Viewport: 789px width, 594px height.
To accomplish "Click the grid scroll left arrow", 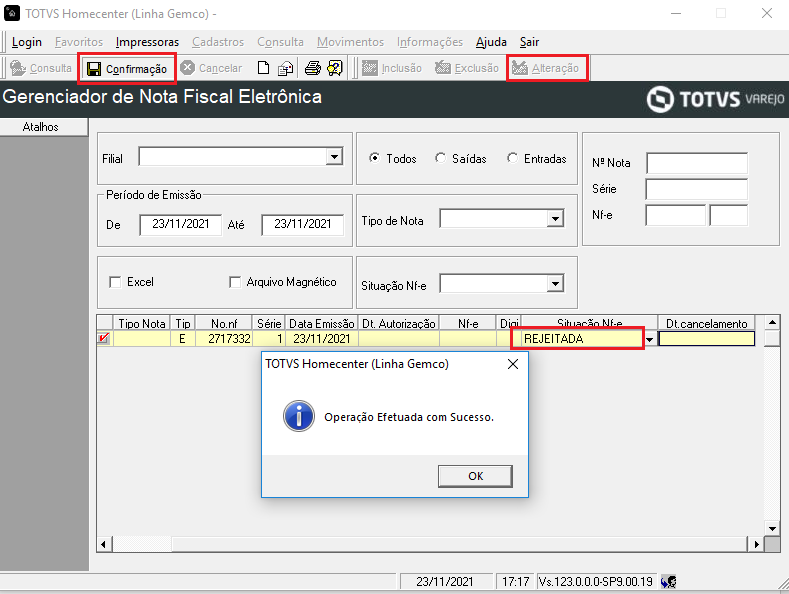I will pyautogui.click(x=104, y=544).
